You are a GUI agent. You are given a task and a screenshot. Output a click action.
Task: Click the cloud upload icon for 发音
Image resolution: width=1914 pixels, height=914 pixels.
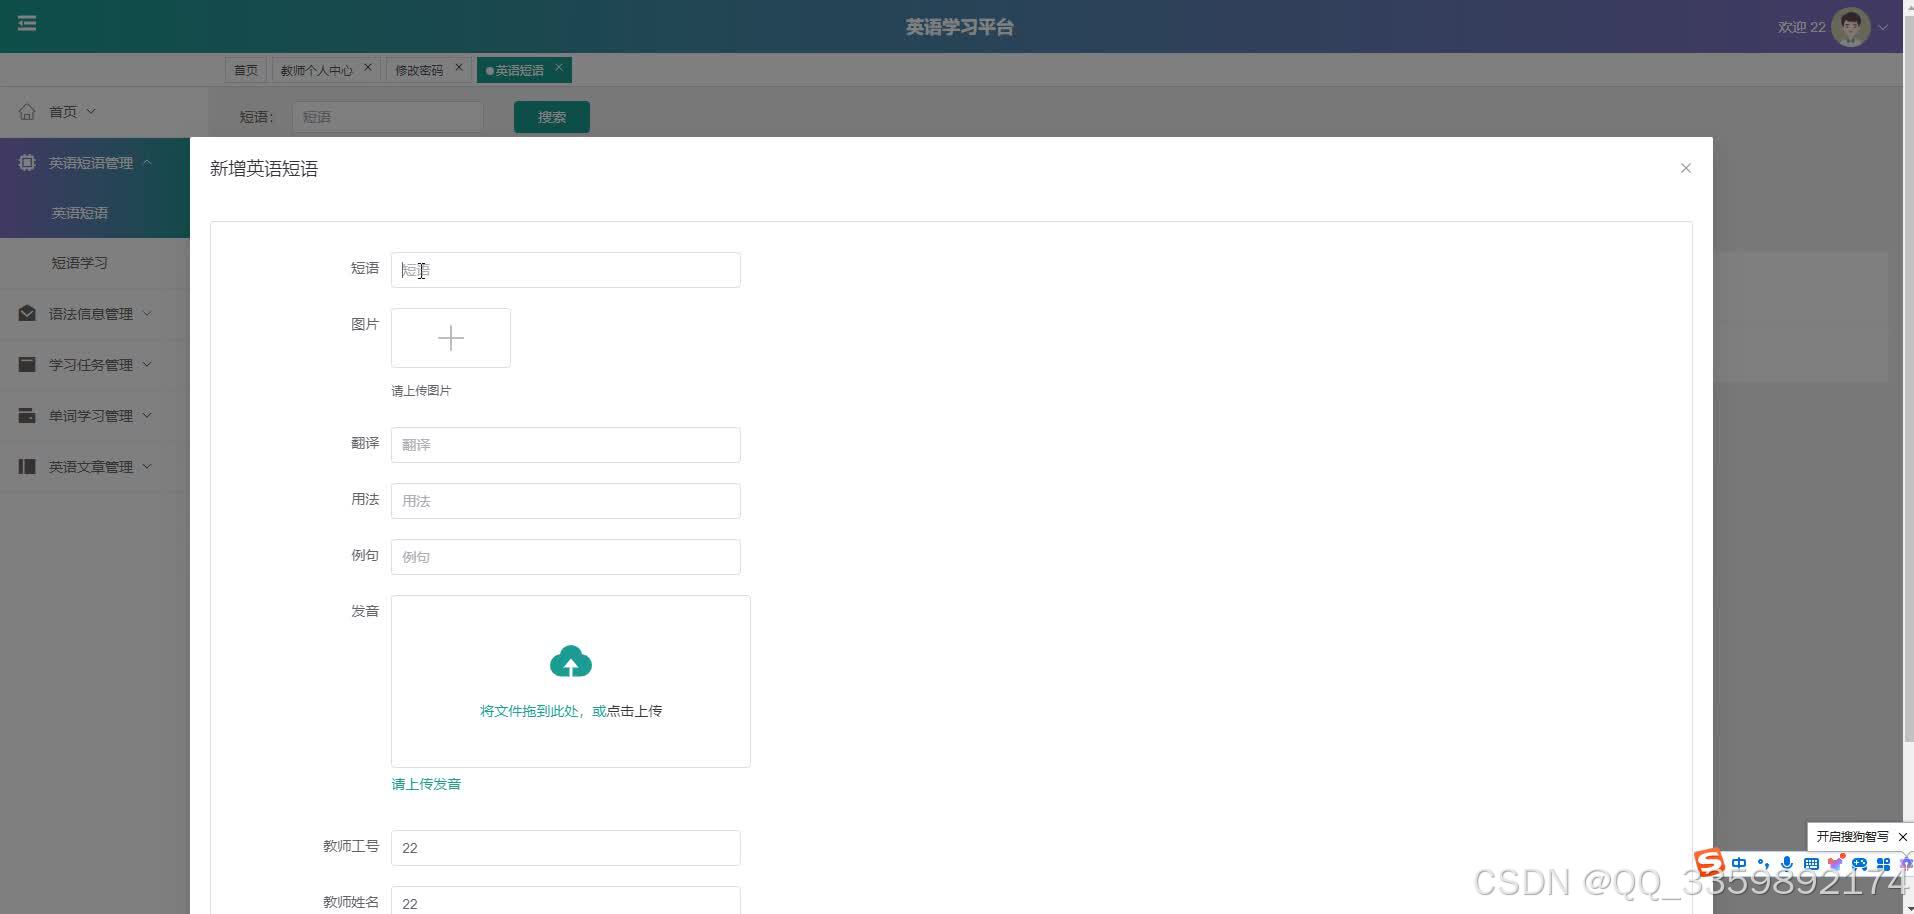[x=571, y=662]
